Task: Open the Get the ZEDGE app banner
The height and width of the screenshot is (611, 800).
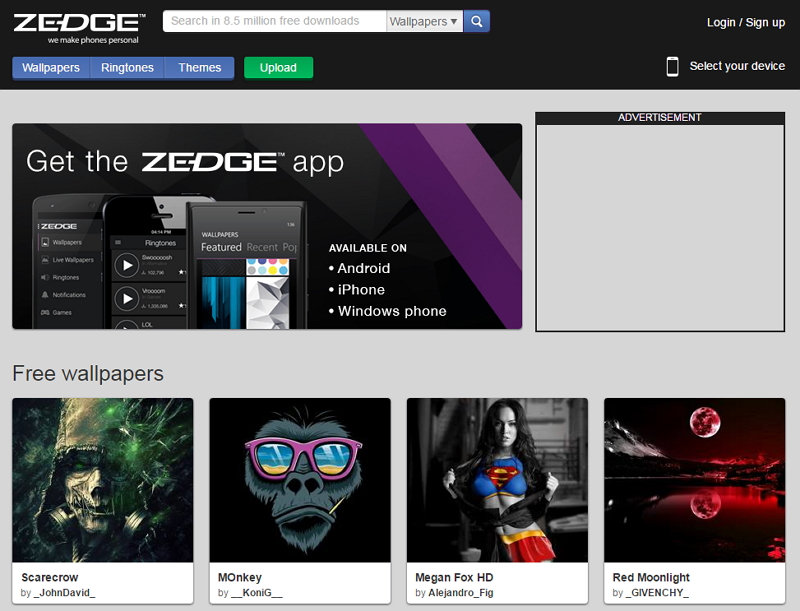Action: 267,226
